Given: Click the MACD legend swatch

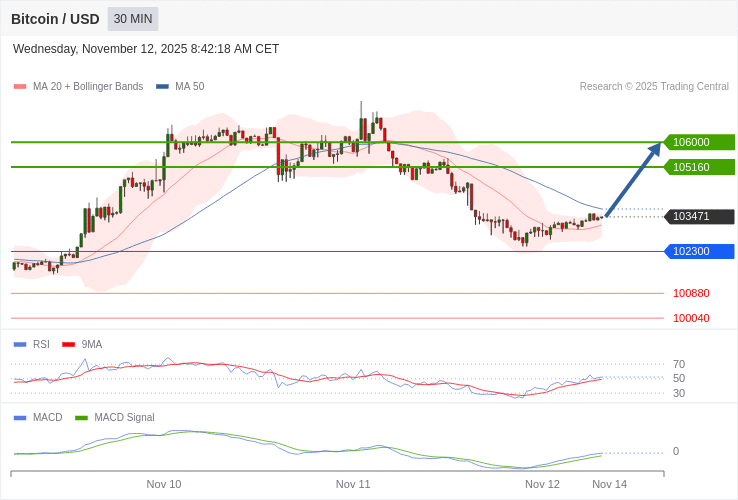Looking at the screenshot, I should (x=20, y=418).
